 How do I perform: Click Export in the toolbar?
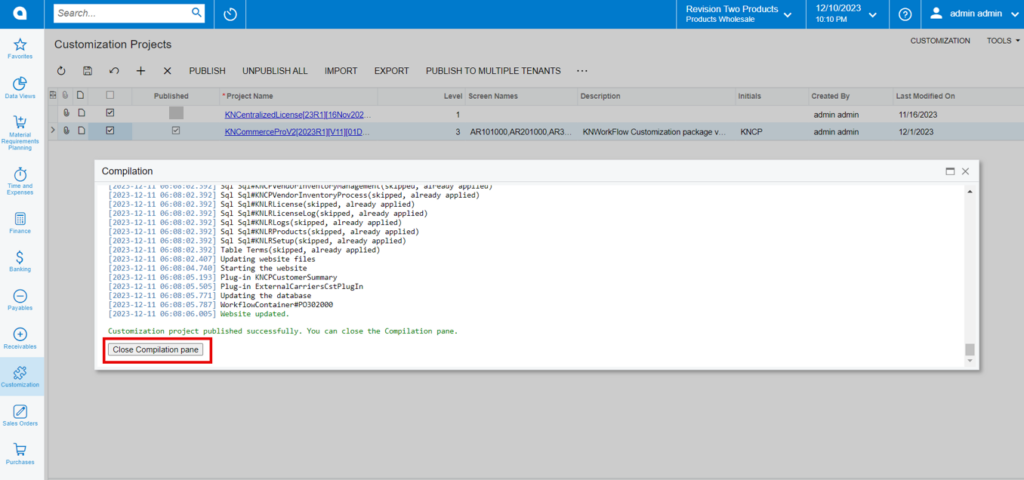point(391,71)
